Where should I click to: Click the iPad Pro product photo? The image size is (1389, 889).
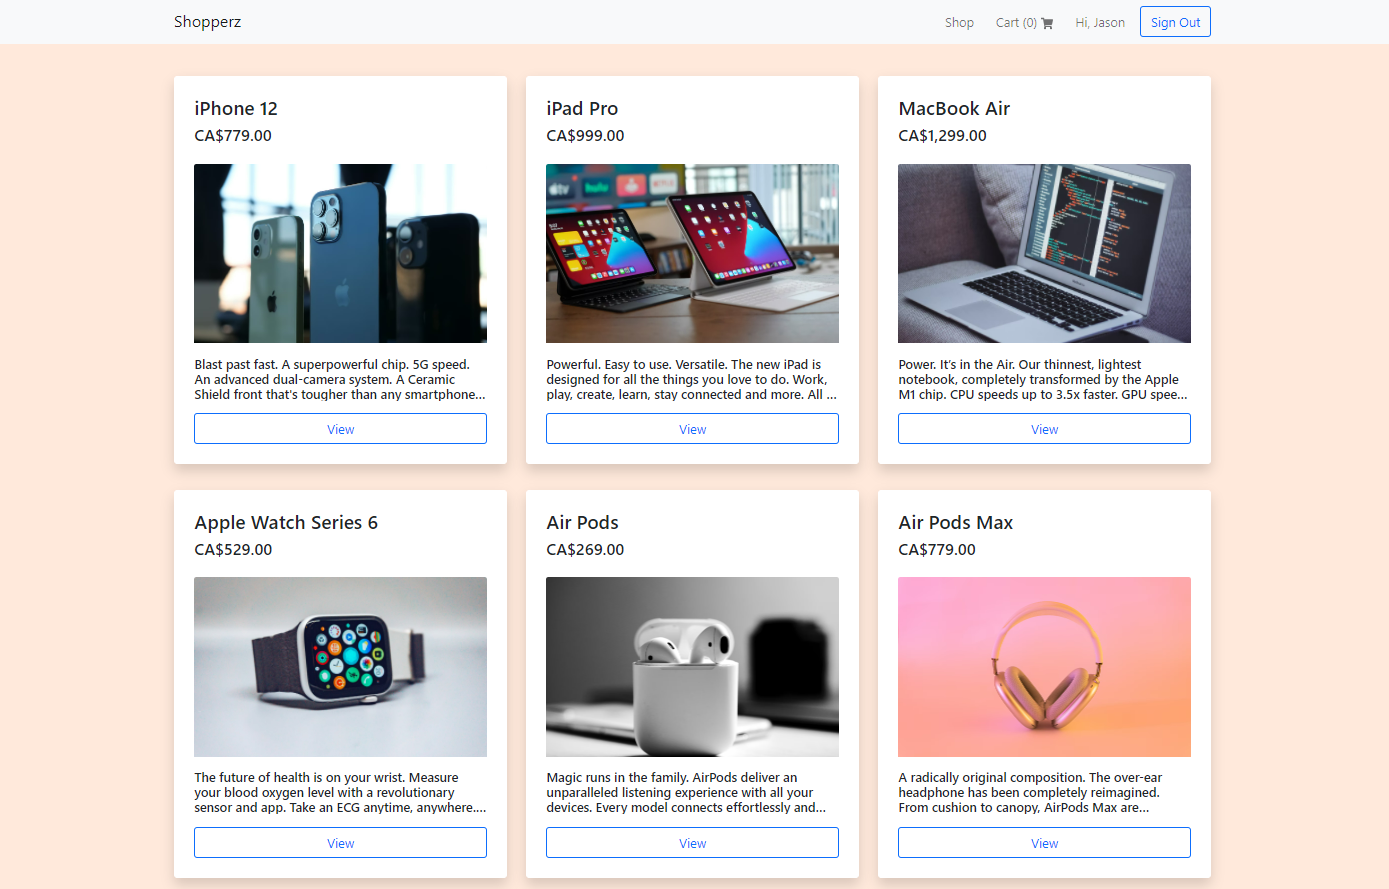692,253
